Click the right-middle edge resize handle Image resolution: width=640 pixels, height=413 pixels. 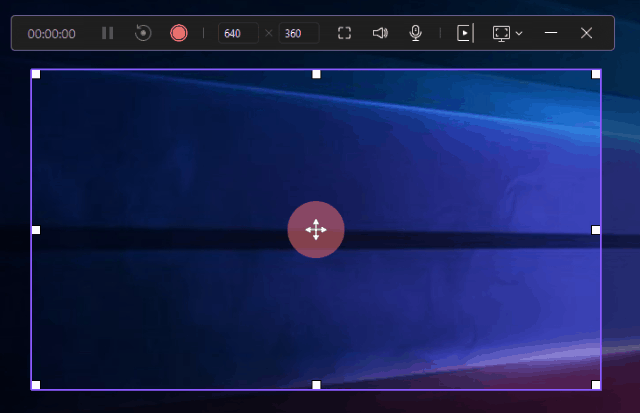596,230
